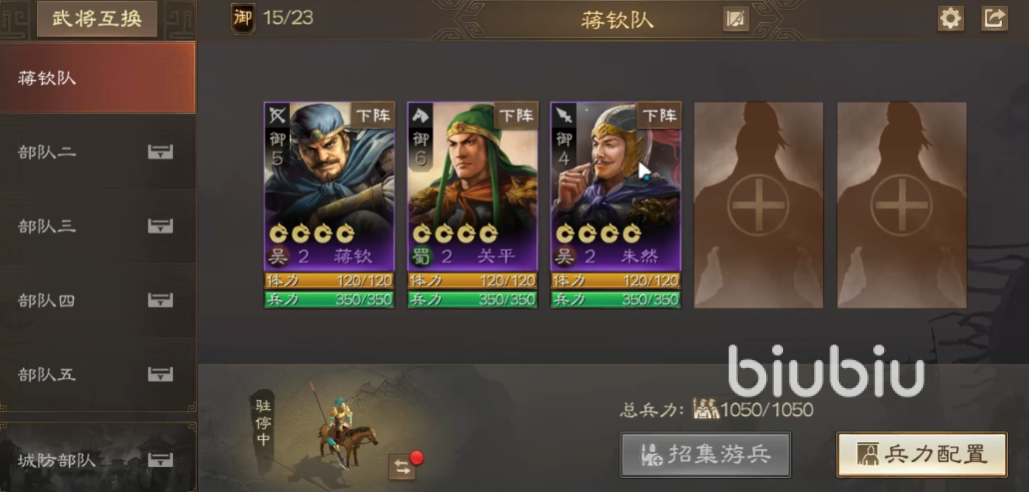This screenshot has width=1029, height=492.
Task: Remove 蒋钦 with the 下阵 toggle
Action: 373,115
